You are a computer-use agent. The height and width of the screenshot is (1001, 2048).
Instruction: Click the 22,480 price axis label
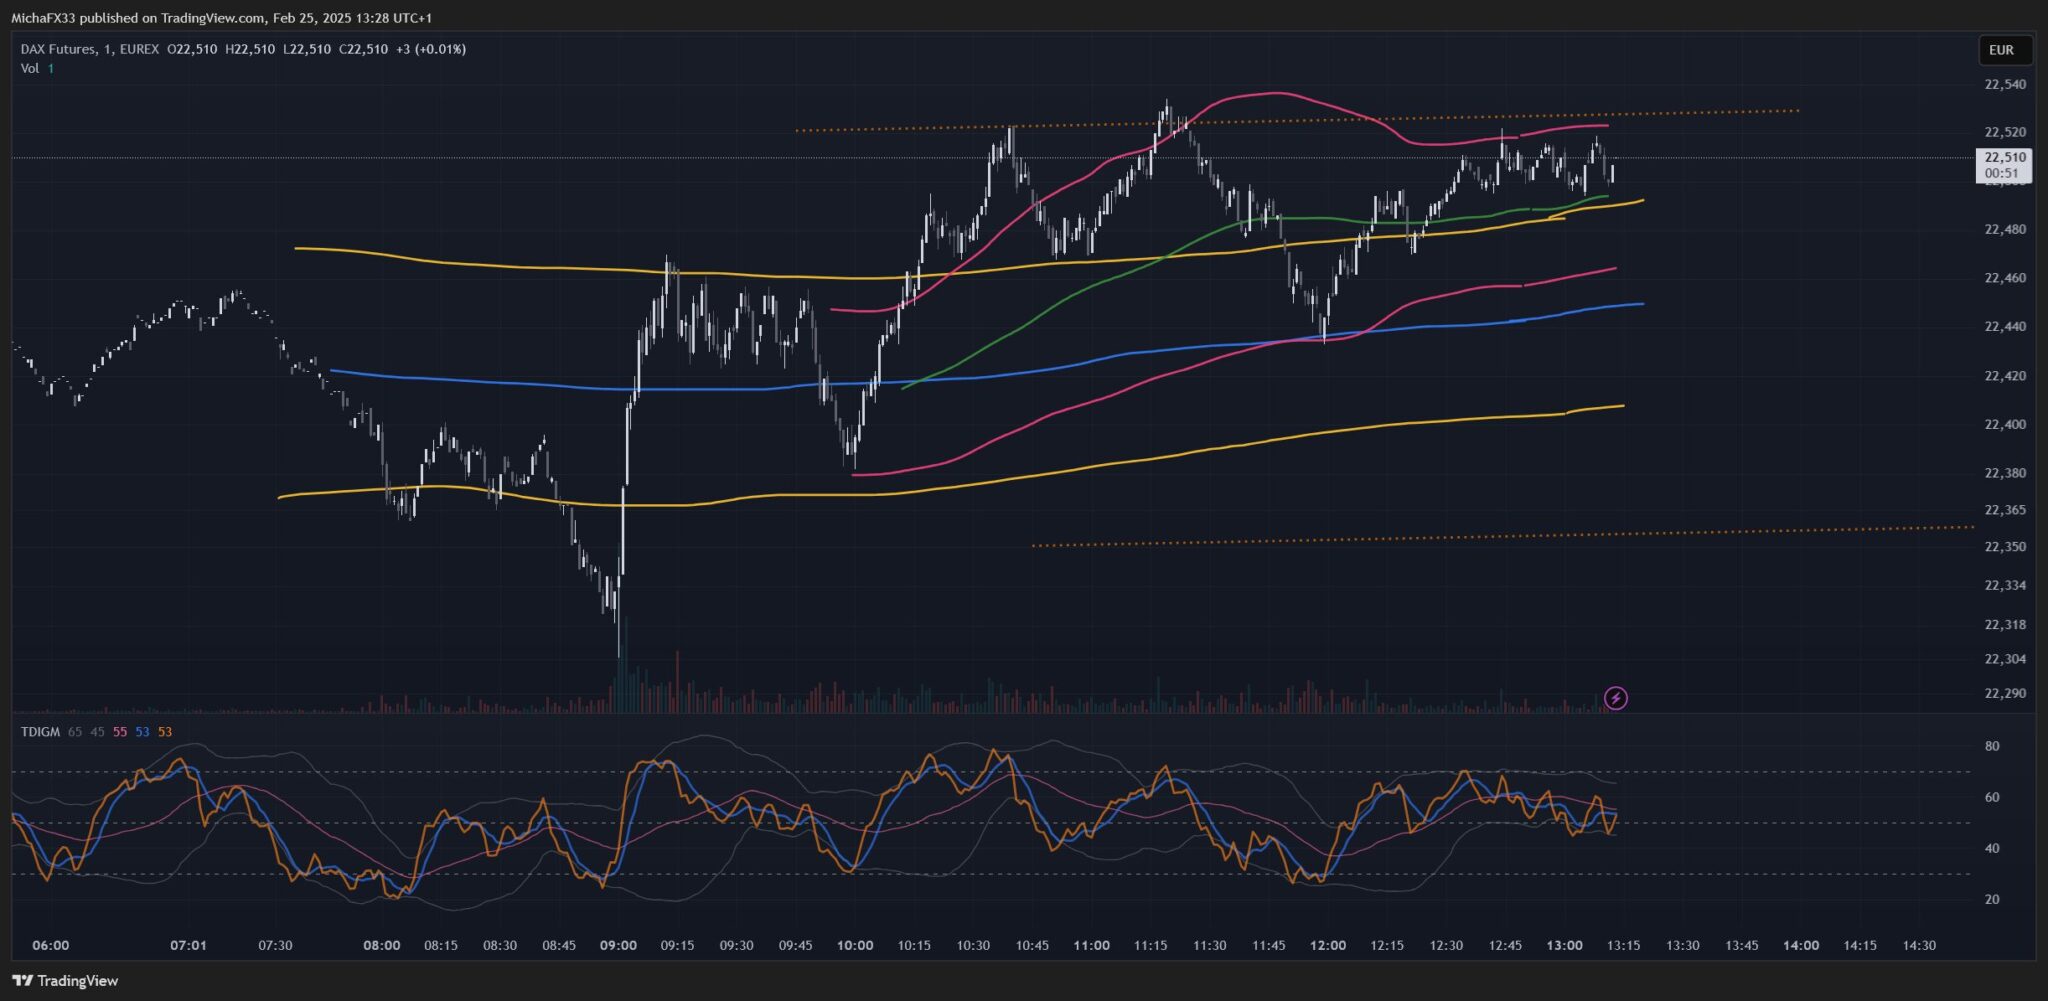(2005, 229)
